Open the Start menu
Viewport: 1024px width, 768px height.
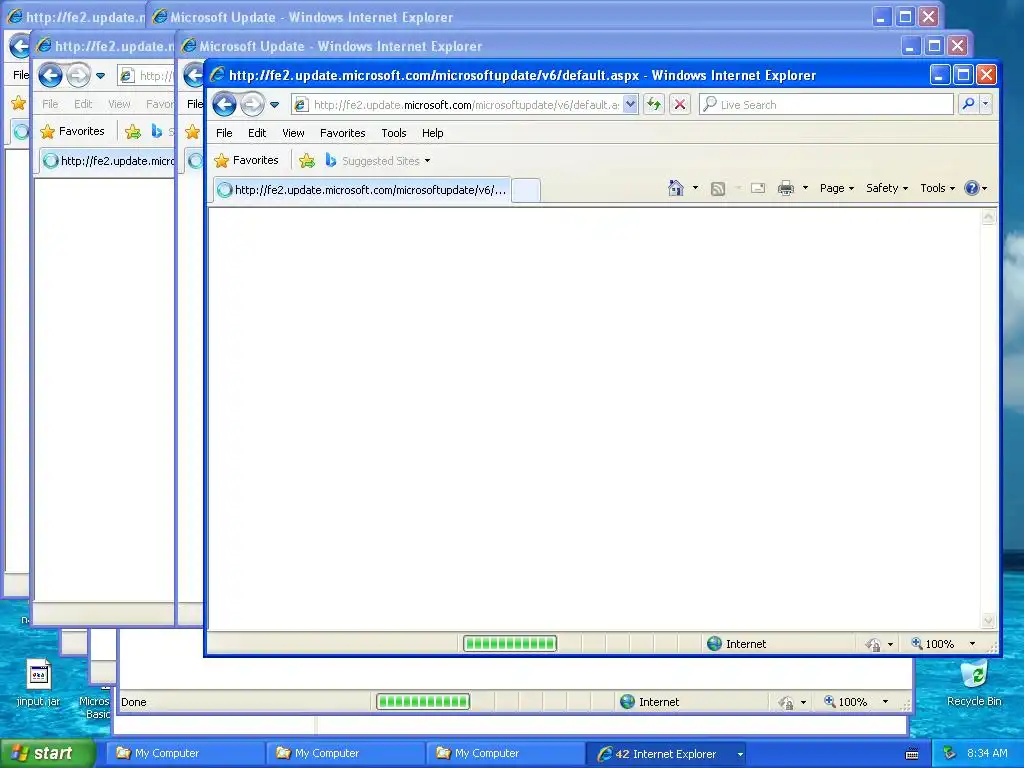[x=48, y=754]
